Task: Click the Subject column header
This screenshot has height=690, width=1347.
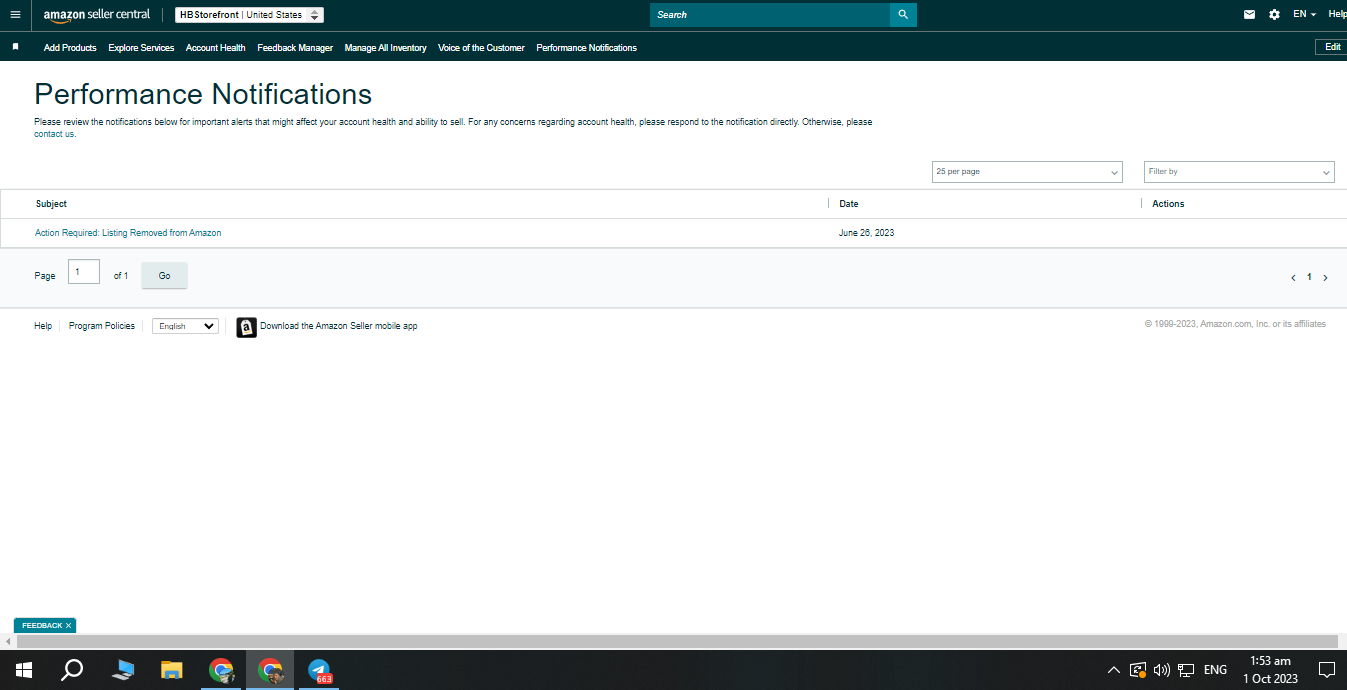Action: pyautogui.click(x=51, y=204)
